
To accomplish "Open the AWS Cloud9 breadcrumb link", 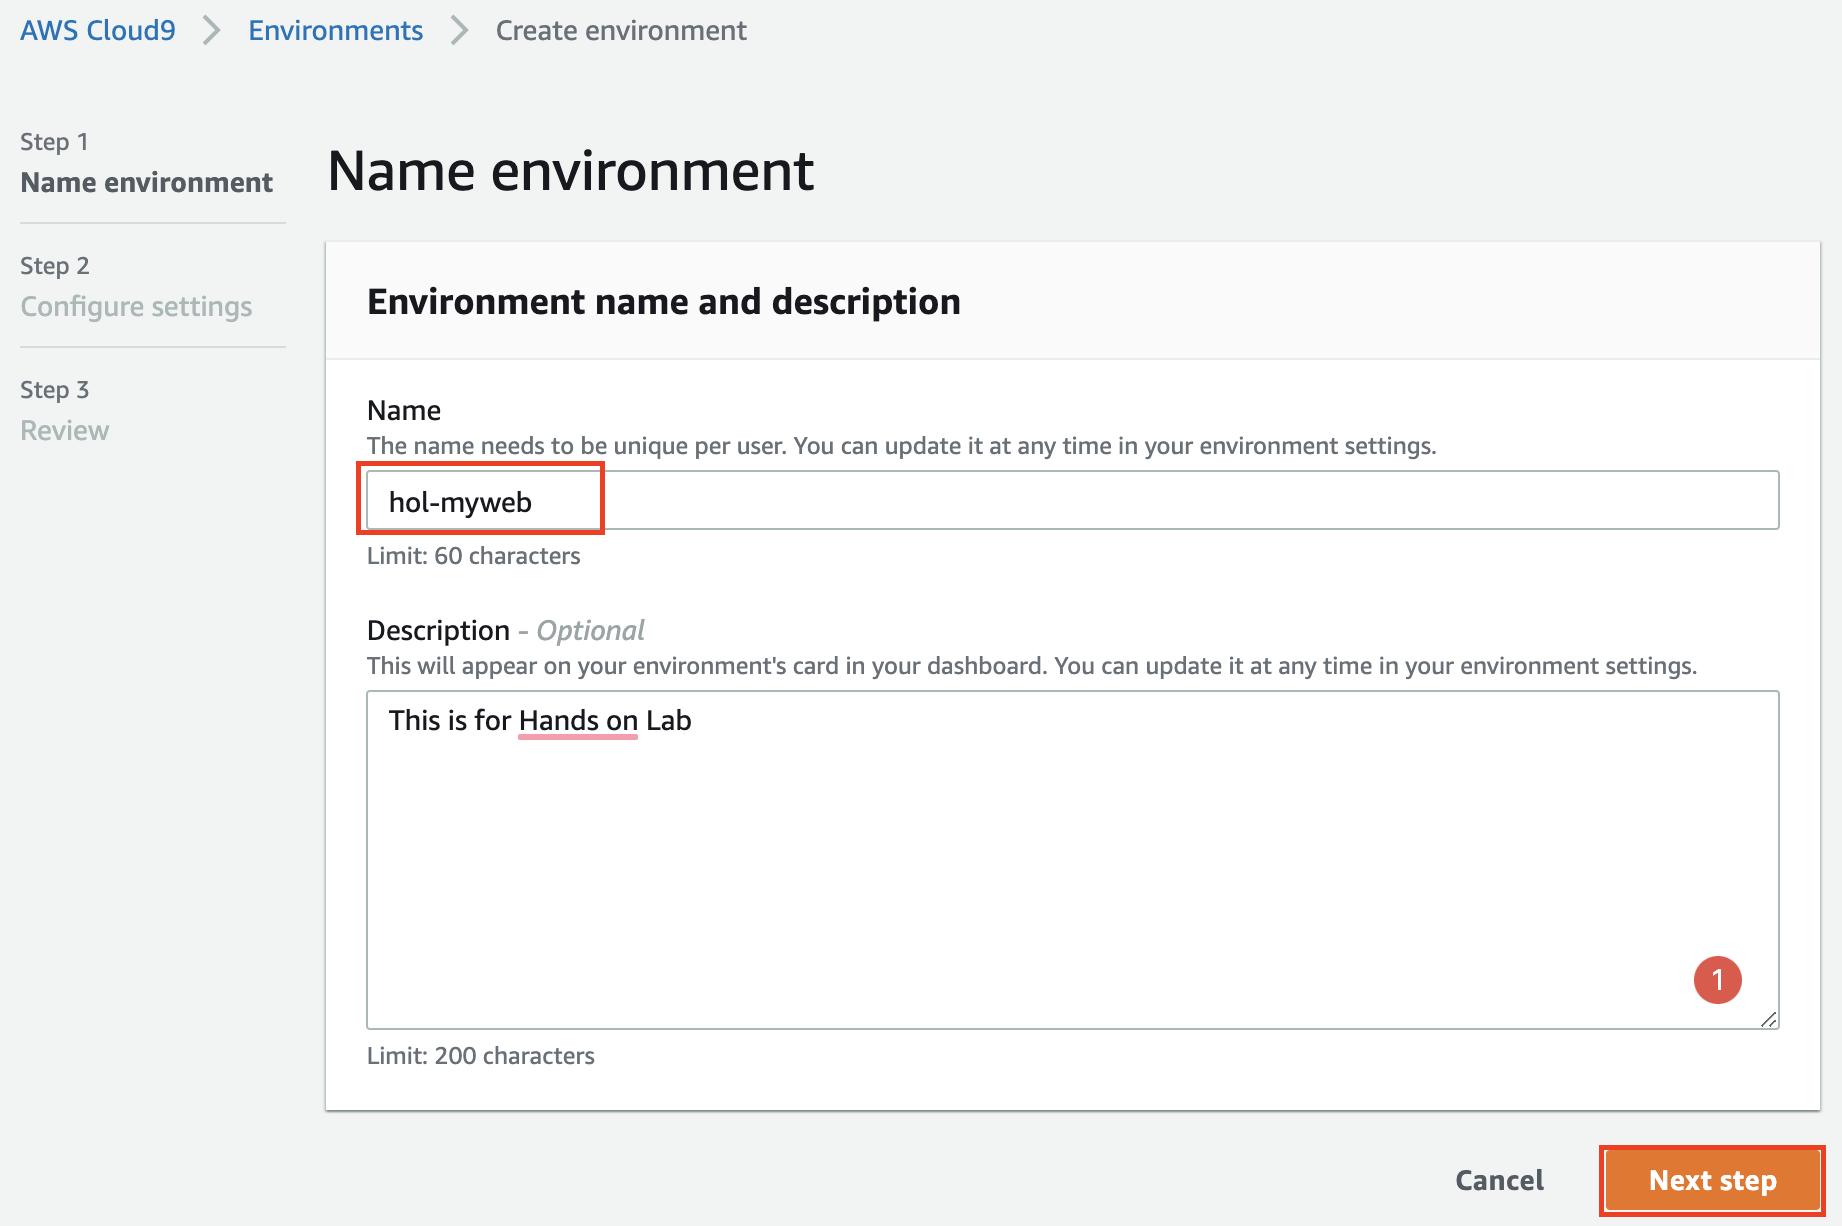I will (x=98, y=30).
